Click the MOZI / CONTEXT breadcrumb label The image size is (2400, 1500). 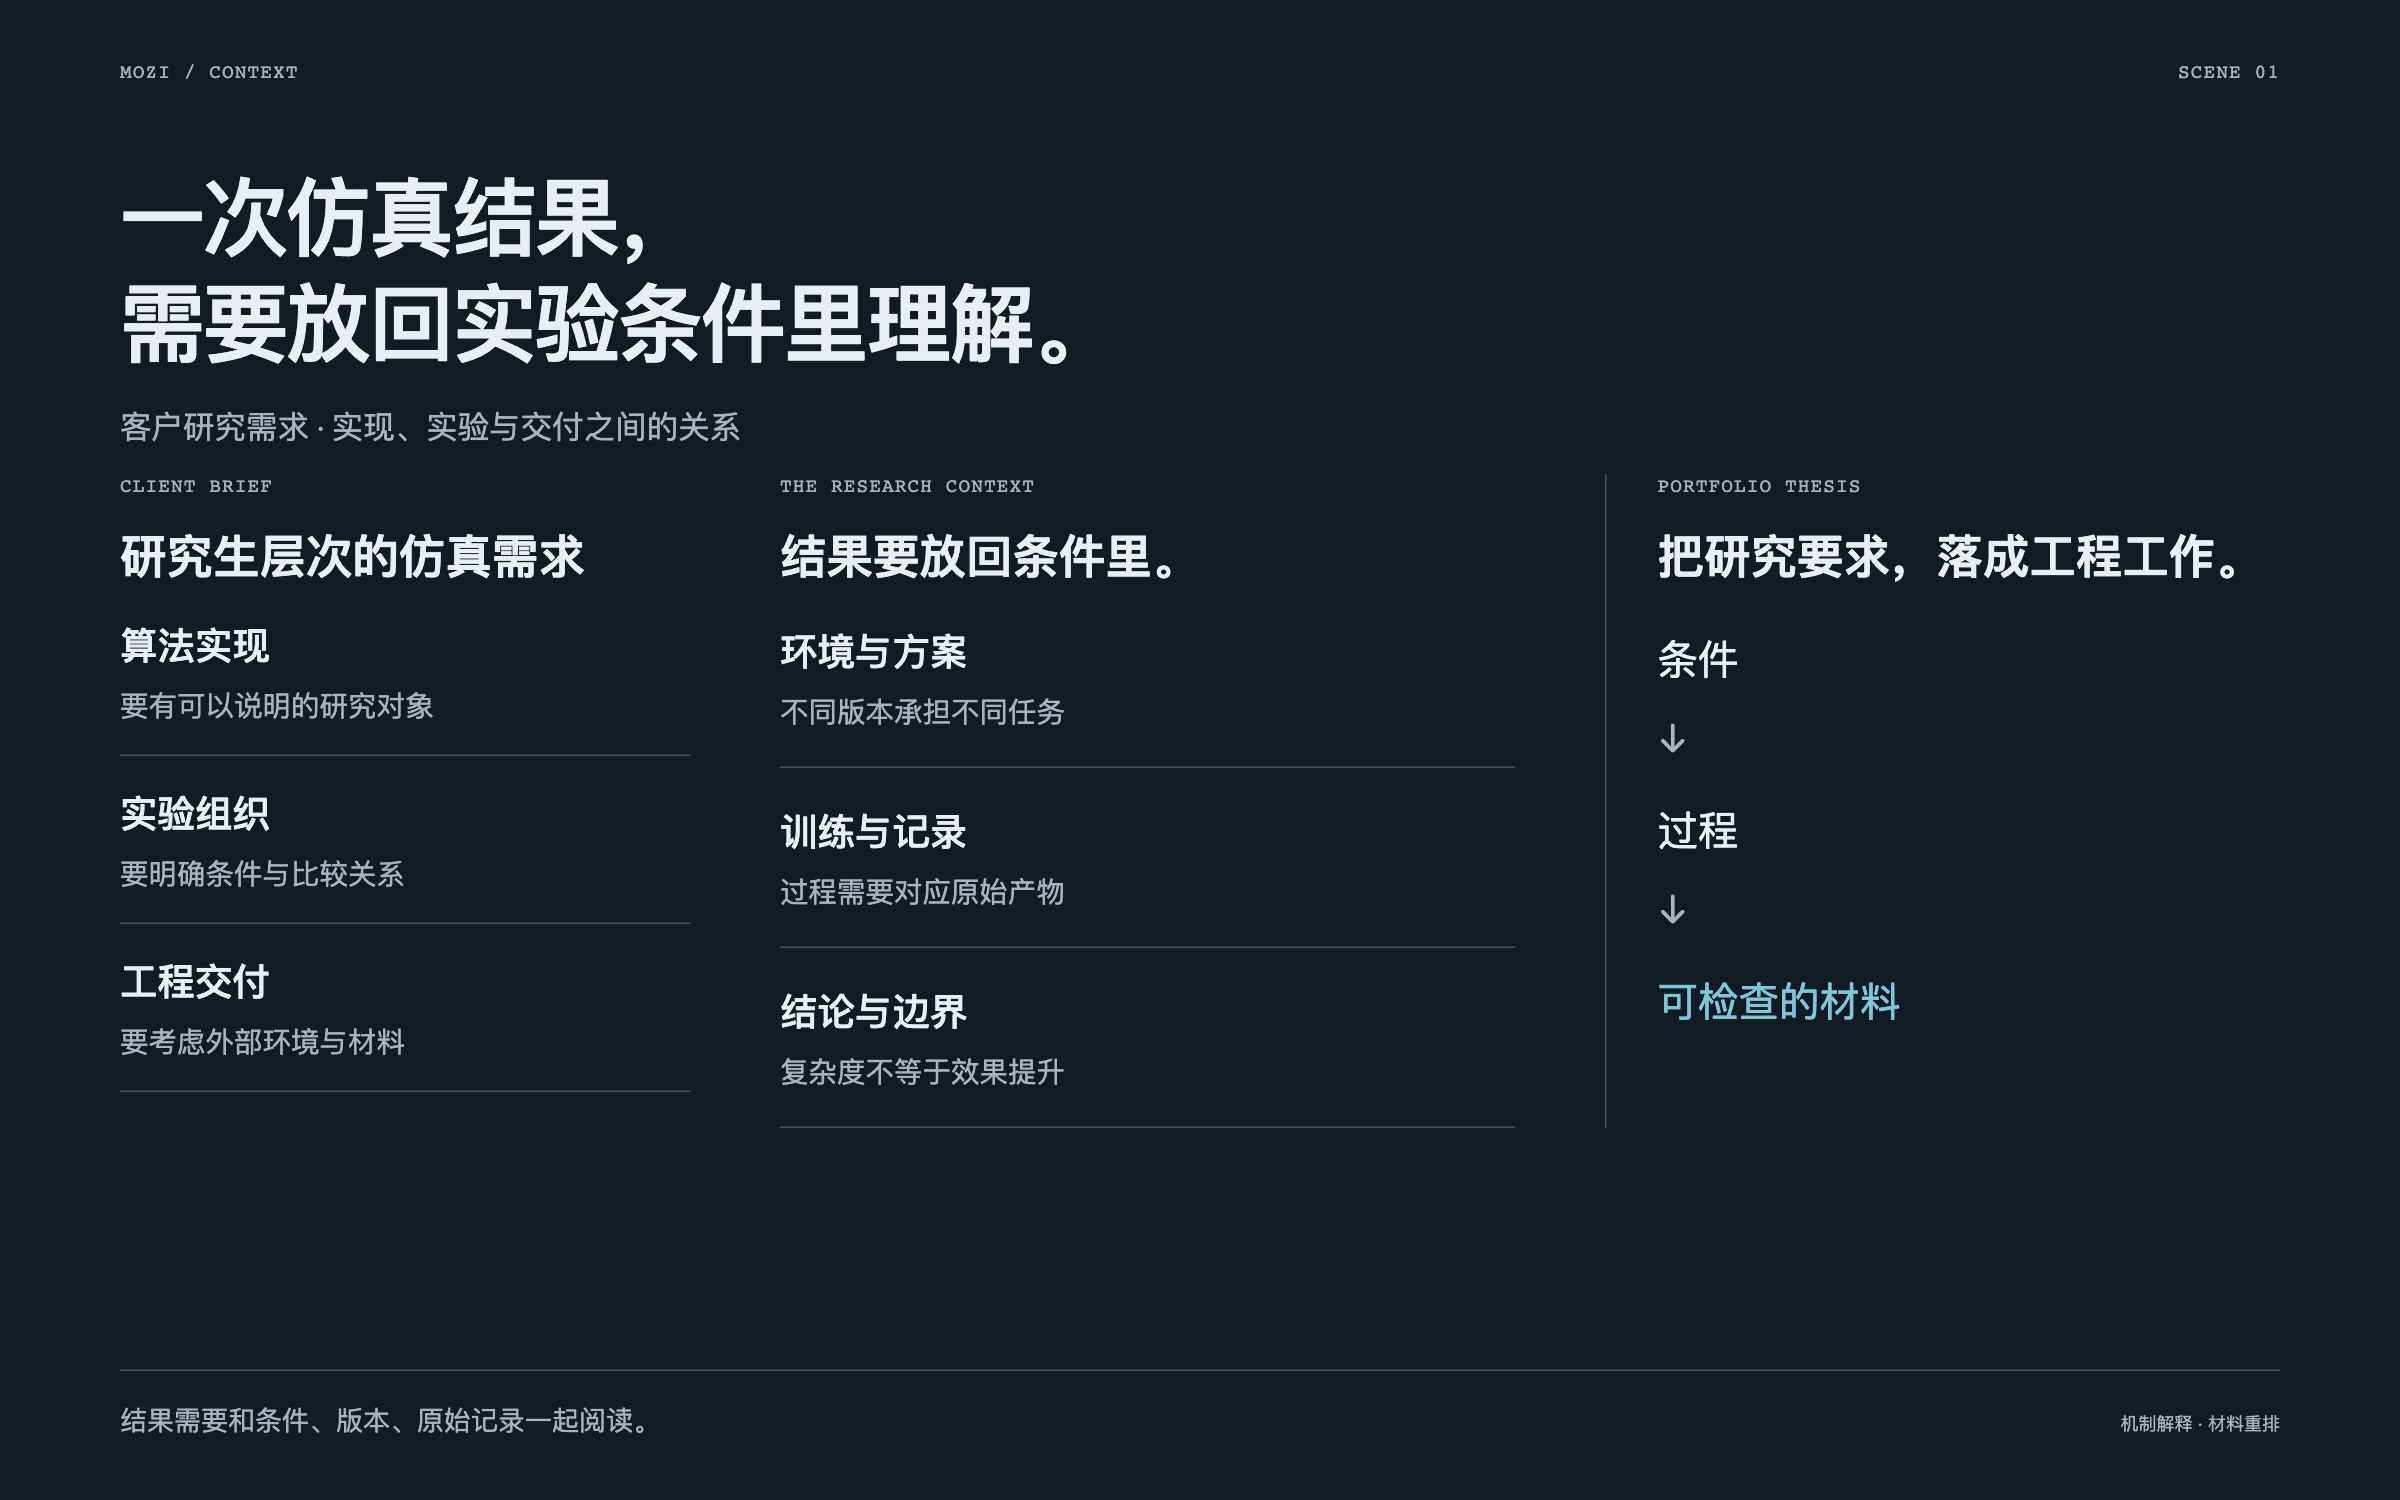[x=208, y=72]
